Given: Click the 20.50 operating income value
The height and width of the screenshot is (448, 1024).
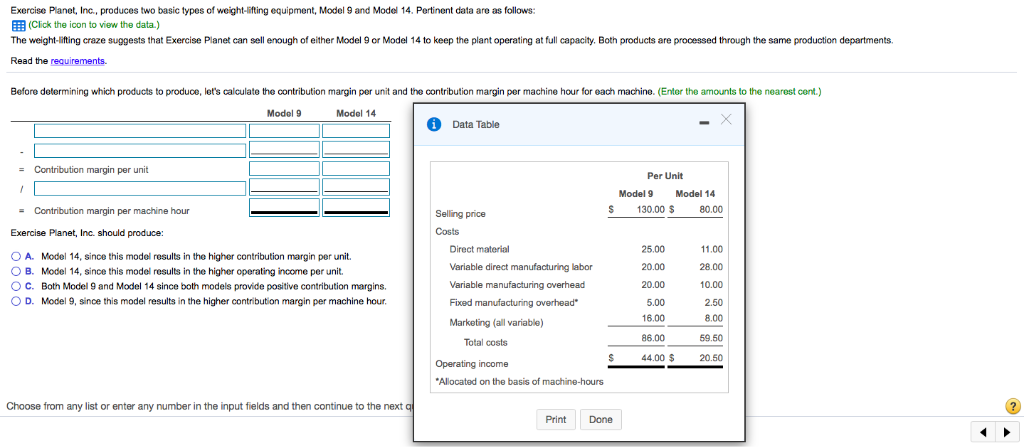Looking at the screenshot, I should pyautogui.click(x=711, y=358).
